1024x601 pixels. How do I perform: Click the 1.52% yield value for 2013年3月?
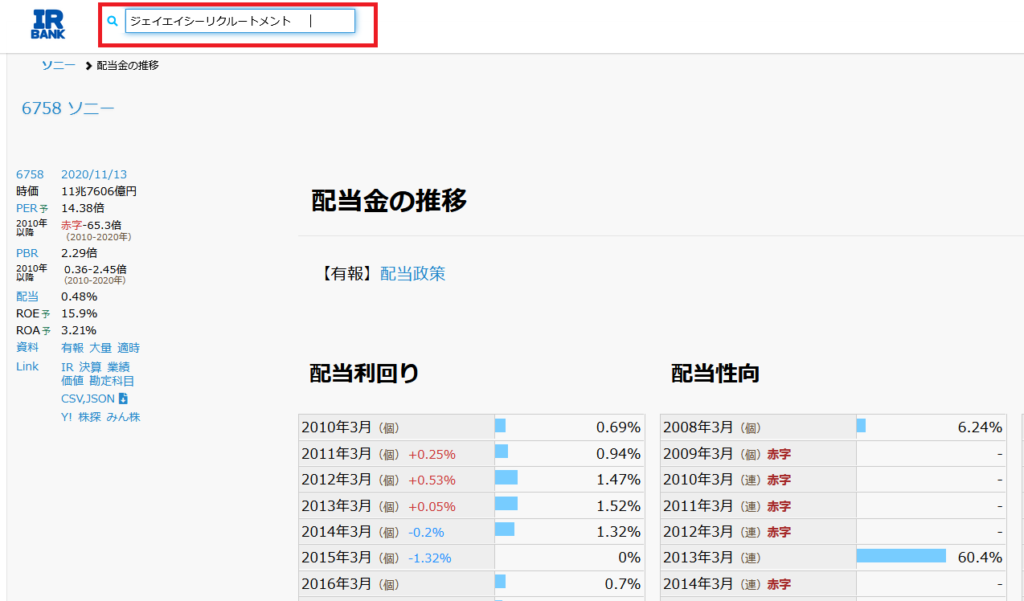618,506
